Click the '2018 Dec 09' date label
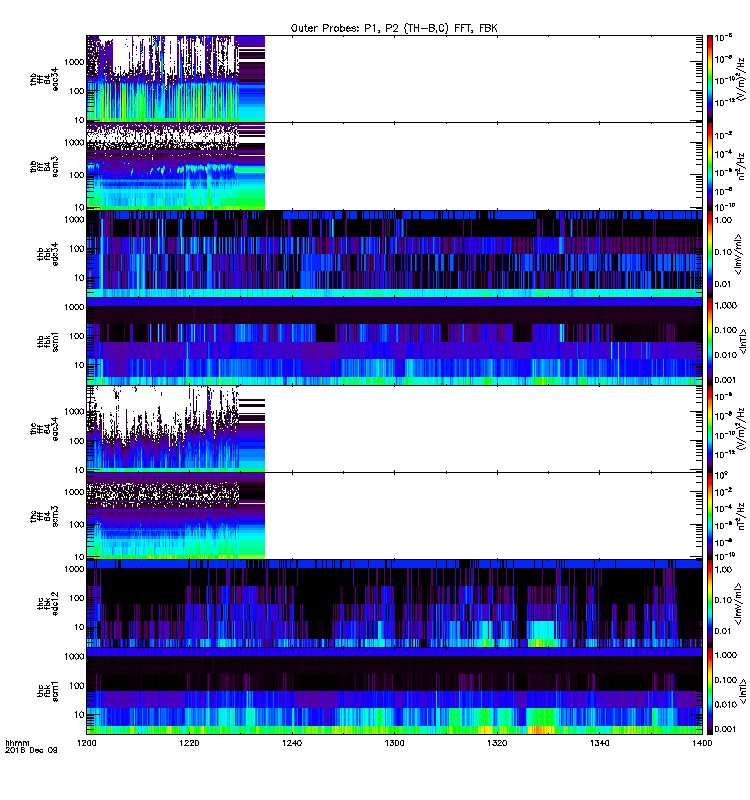The width and height of the screenshot is (750, 800). [x=31, y=750]
